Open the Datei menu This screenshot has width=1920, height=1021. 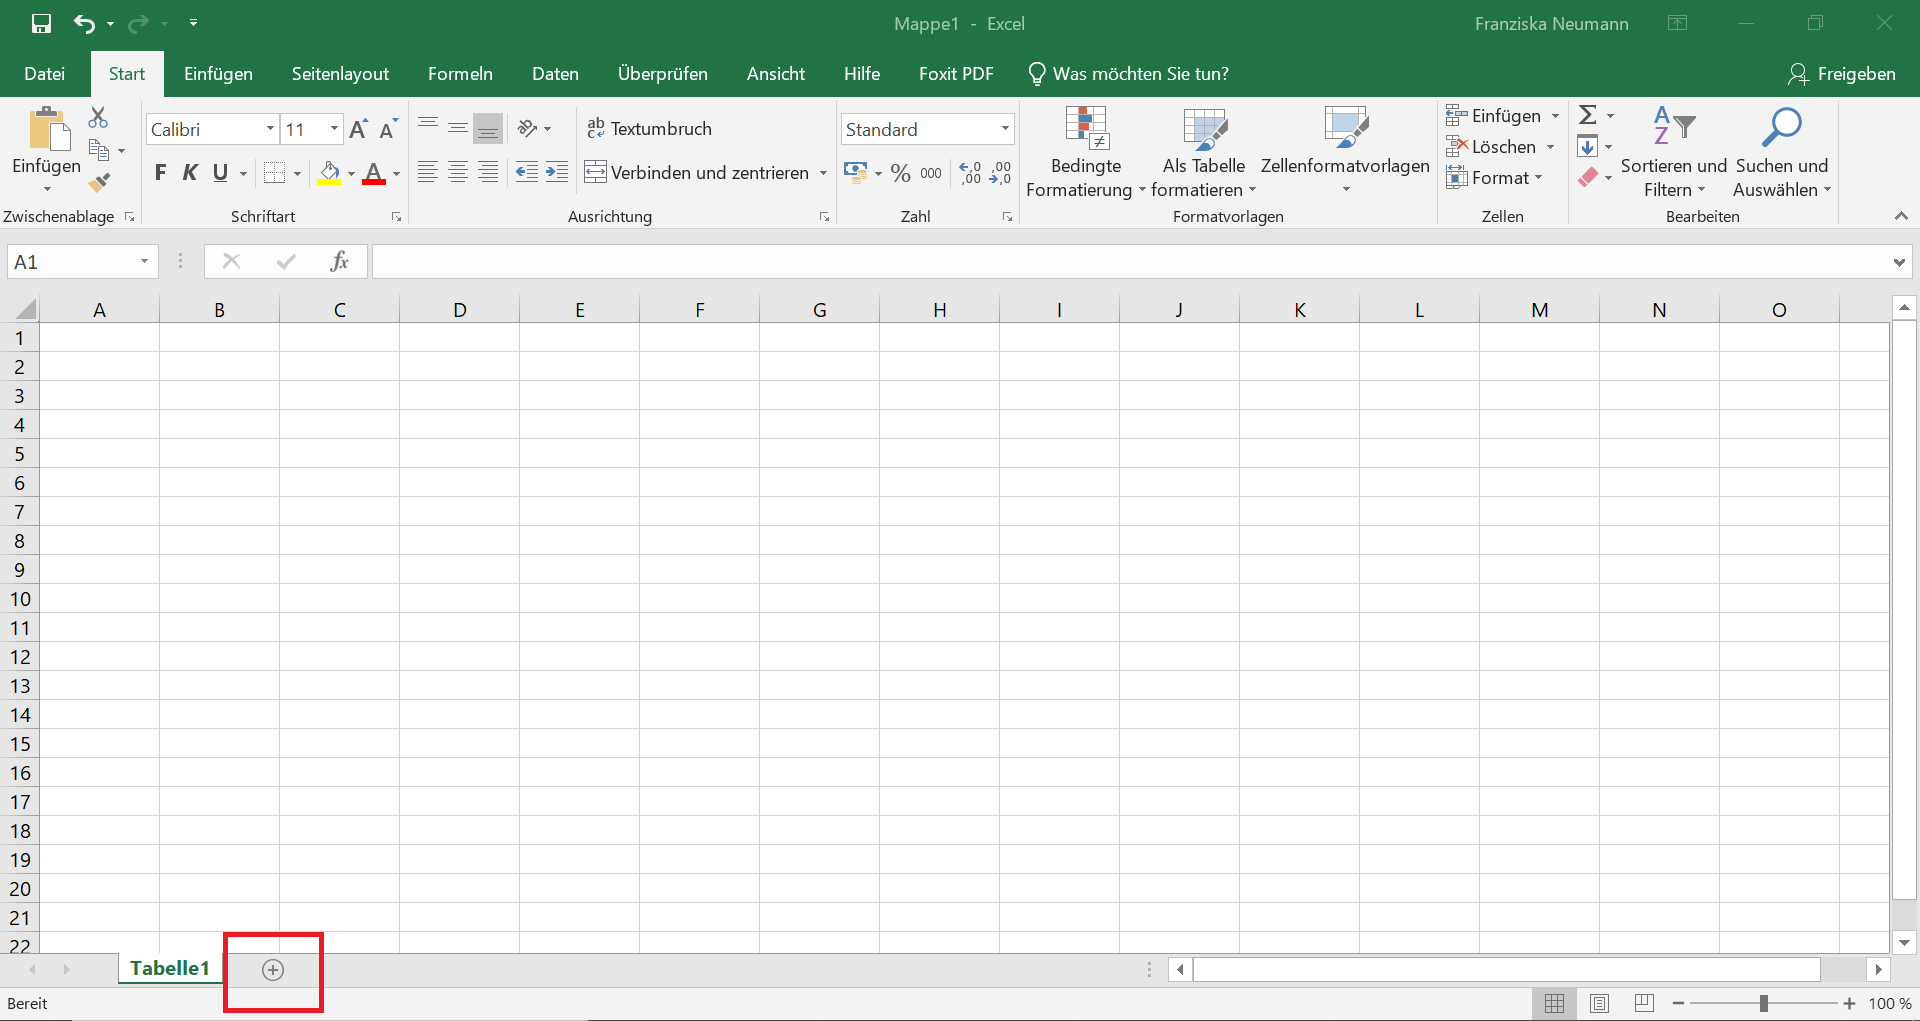click(44, 73)
